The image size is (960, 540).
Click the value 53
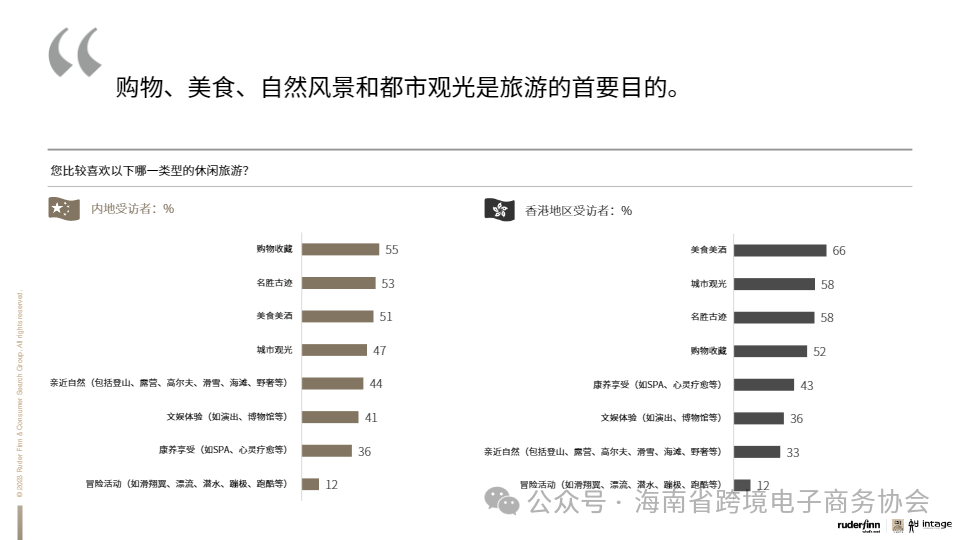pyautogui.click(x=388, y=283)
